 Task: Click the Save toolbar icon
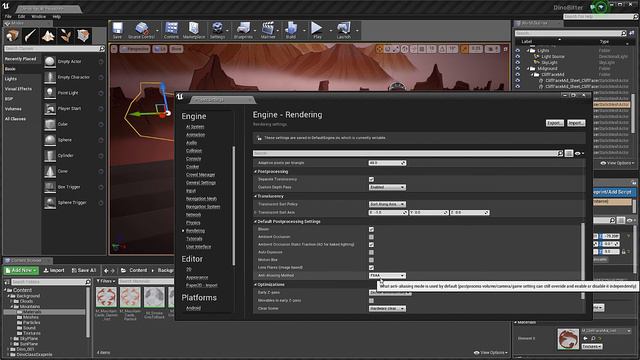pyautogui.click(x=118, y=29)
